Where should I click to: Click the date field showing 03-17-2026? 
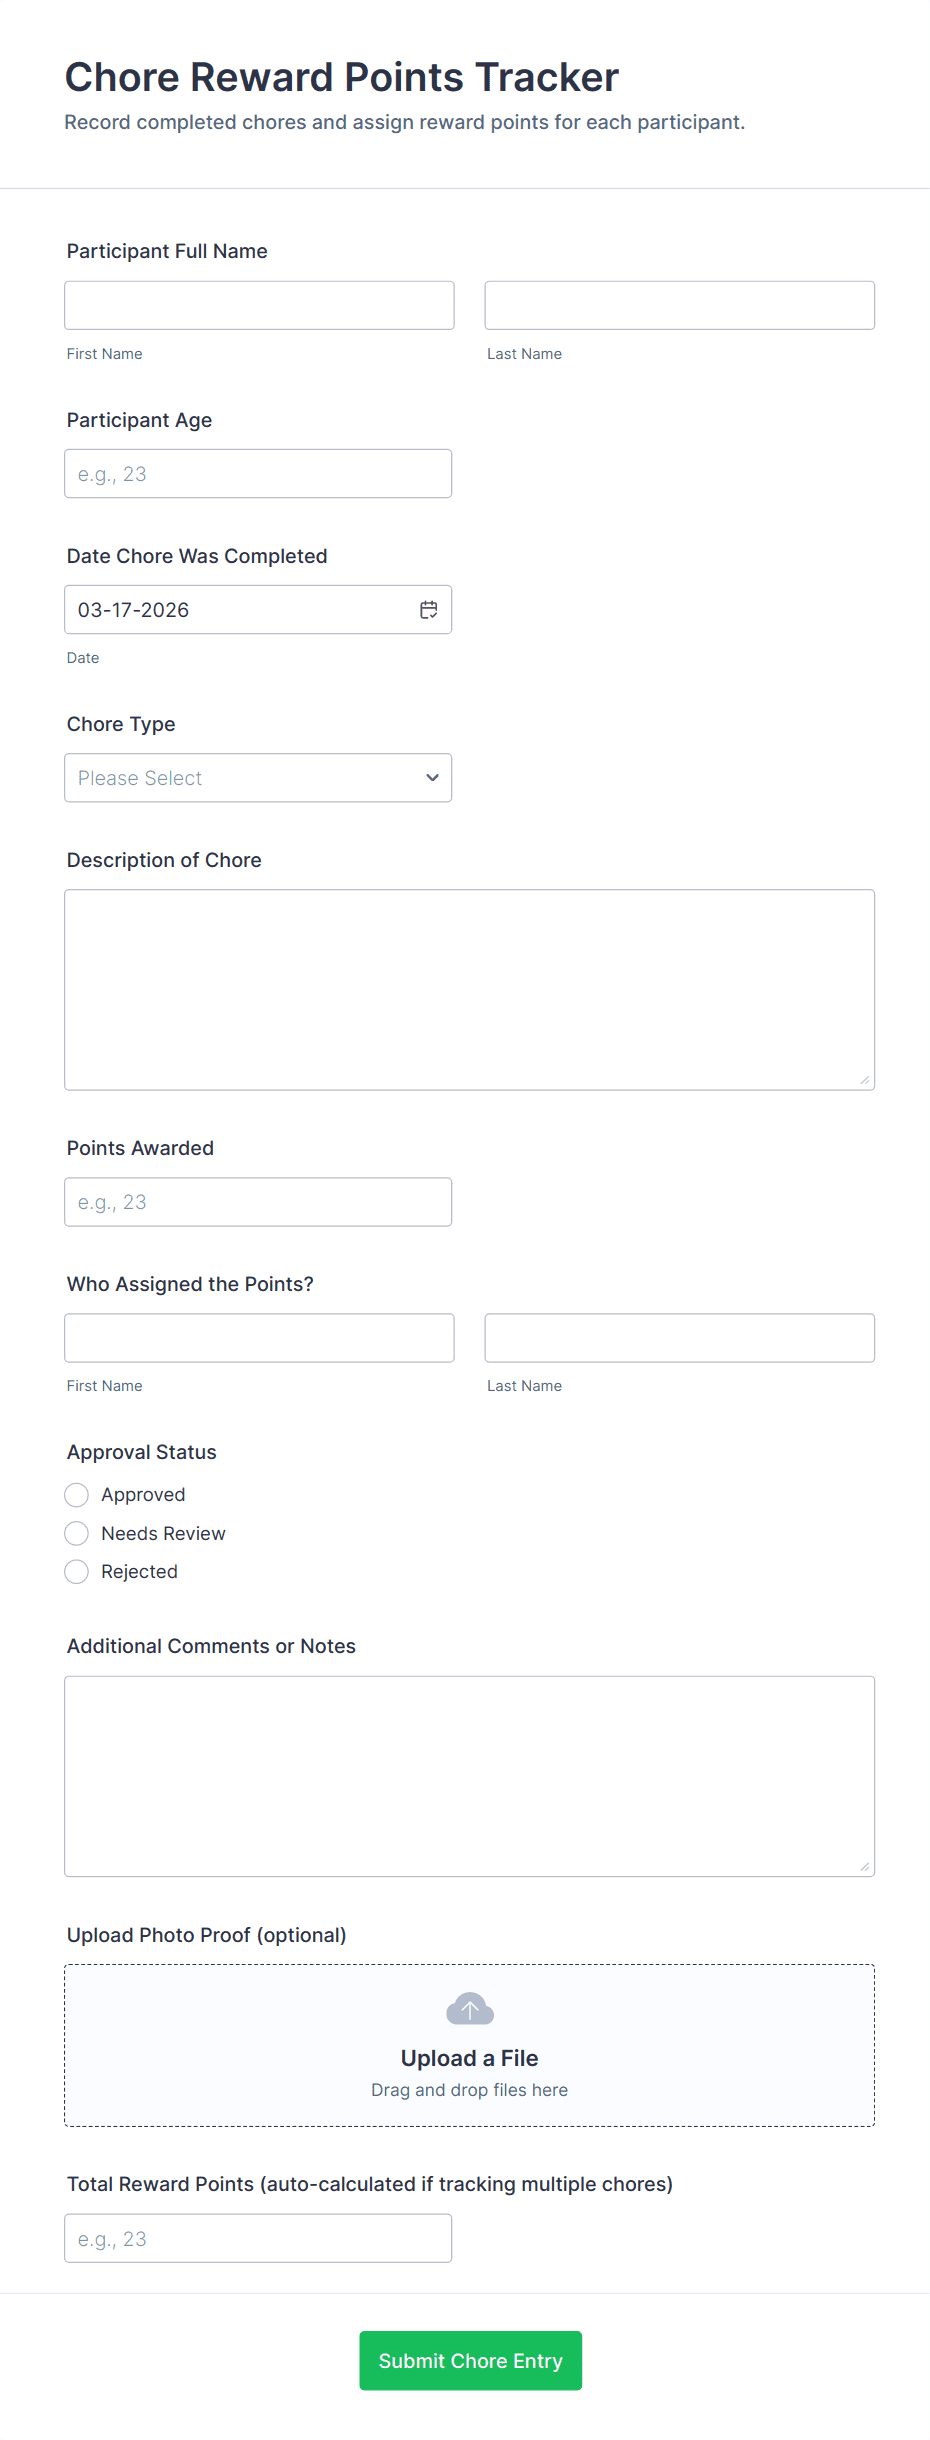[x=240, y=610]
